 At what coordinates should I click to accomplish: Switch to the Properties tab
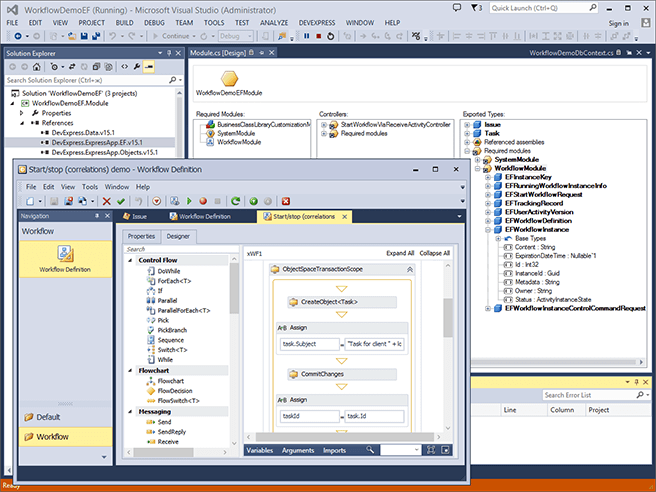tap(141, 236)
